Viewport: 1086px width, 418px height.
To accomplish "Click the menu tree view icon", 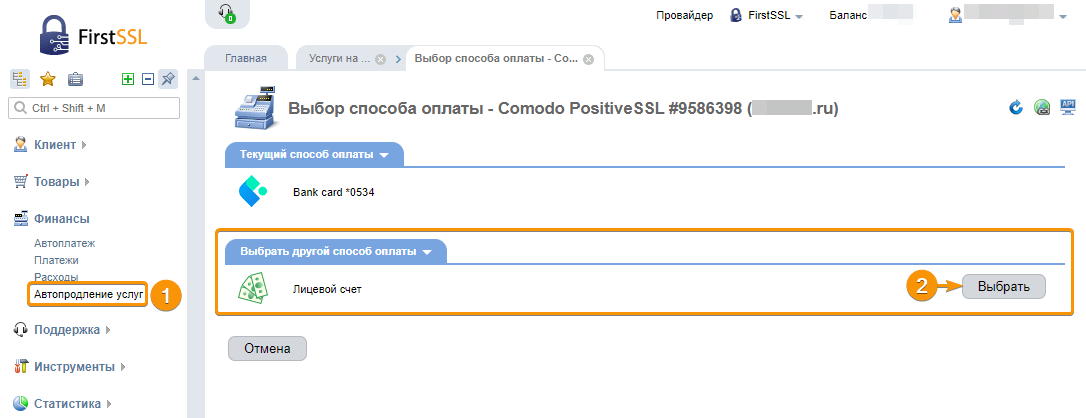I will click(20, 79).
